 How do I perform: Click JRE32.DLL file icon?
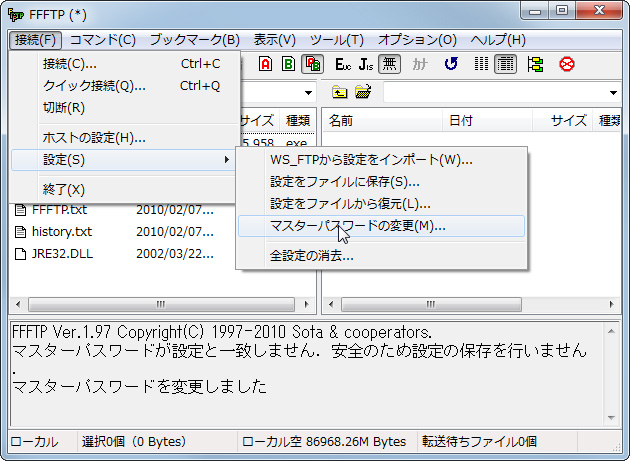20,254
